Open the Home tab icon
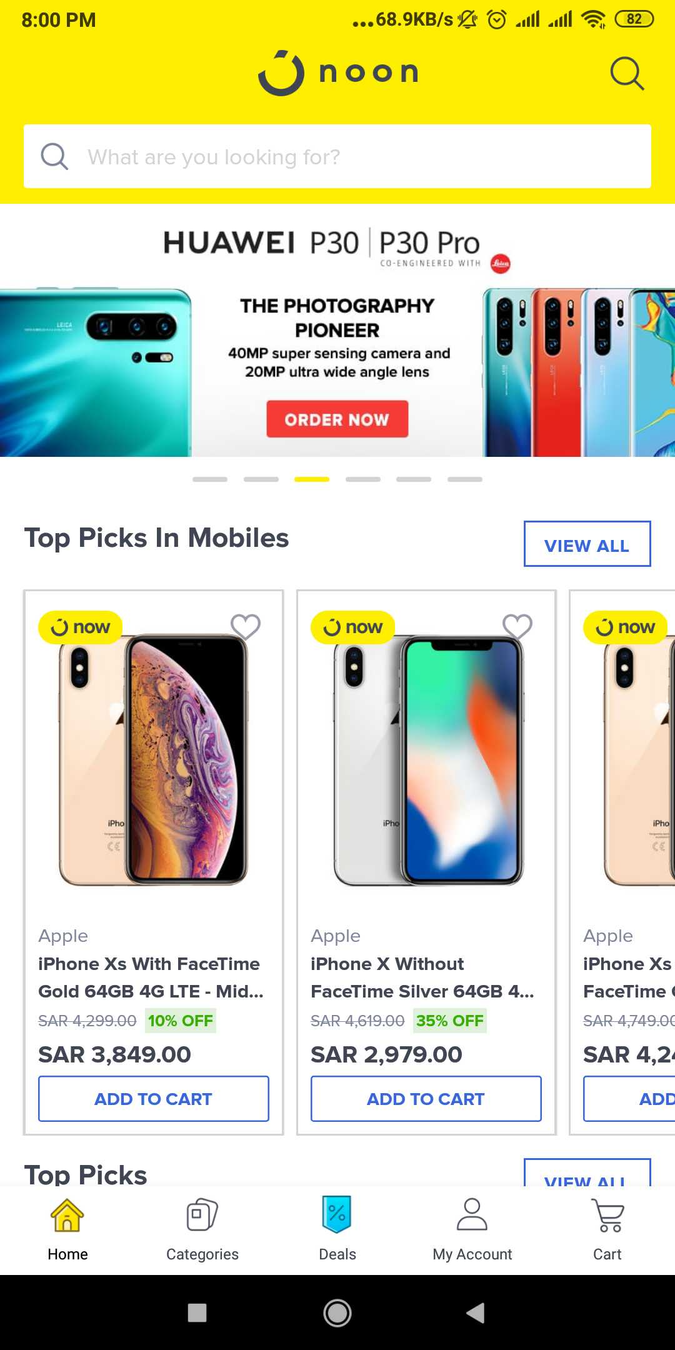This screenshot has width=675, height=1350. point(67,1216)
